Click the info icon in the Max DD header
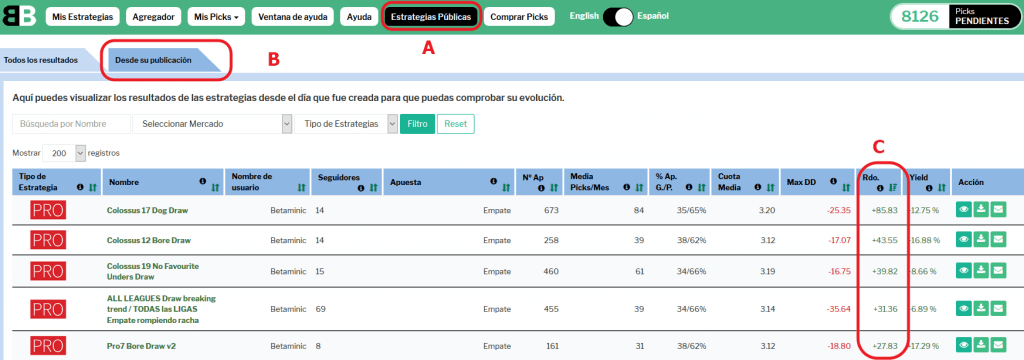1024x360 pixels. coord(833,181)
